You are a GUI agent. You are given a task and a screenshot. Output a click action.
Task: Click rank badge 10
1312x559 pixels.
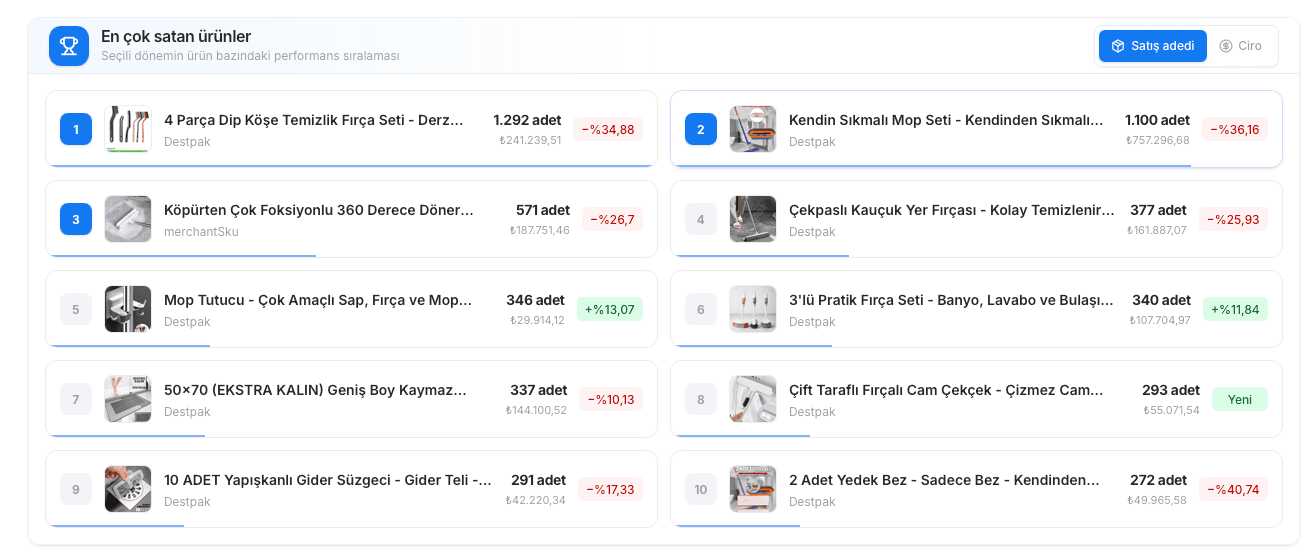701,489
